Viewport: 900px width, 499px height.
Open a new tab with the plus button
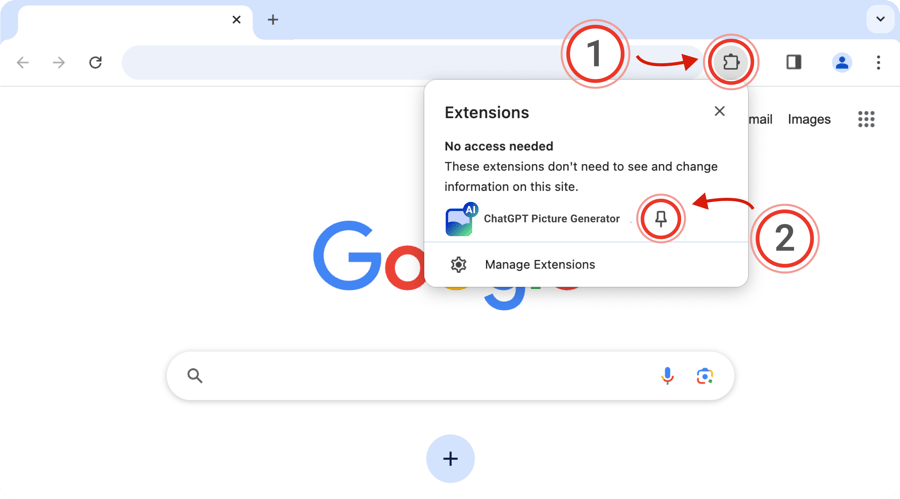tap(273, 20)
